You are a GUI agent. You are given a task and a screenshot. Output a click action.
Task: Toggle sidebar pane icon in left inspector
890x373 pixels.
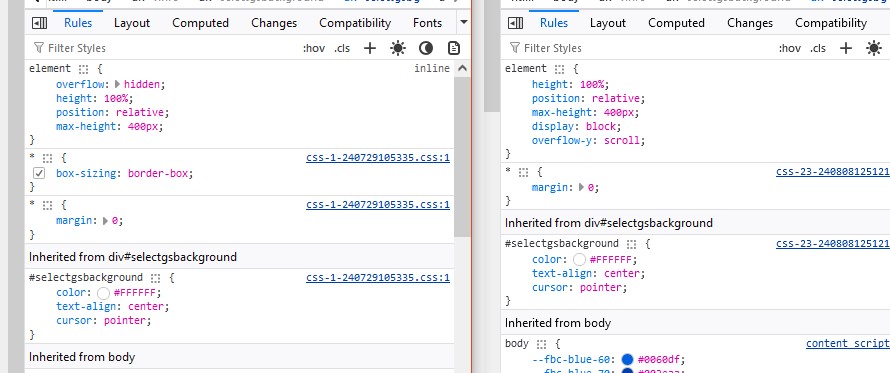pyautogui.click(x=39, y=23)
